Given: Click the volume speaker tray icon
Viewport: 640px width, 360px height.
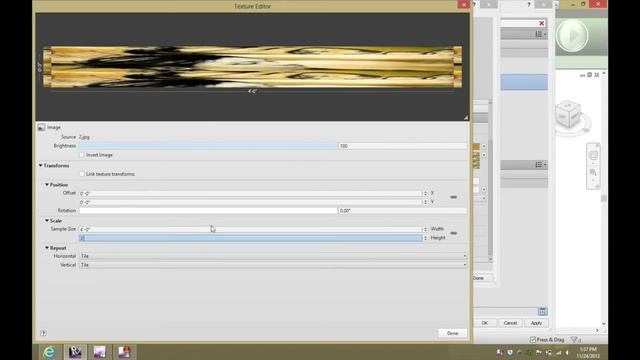Looking at the screenshot, I should tap(568, 352).
